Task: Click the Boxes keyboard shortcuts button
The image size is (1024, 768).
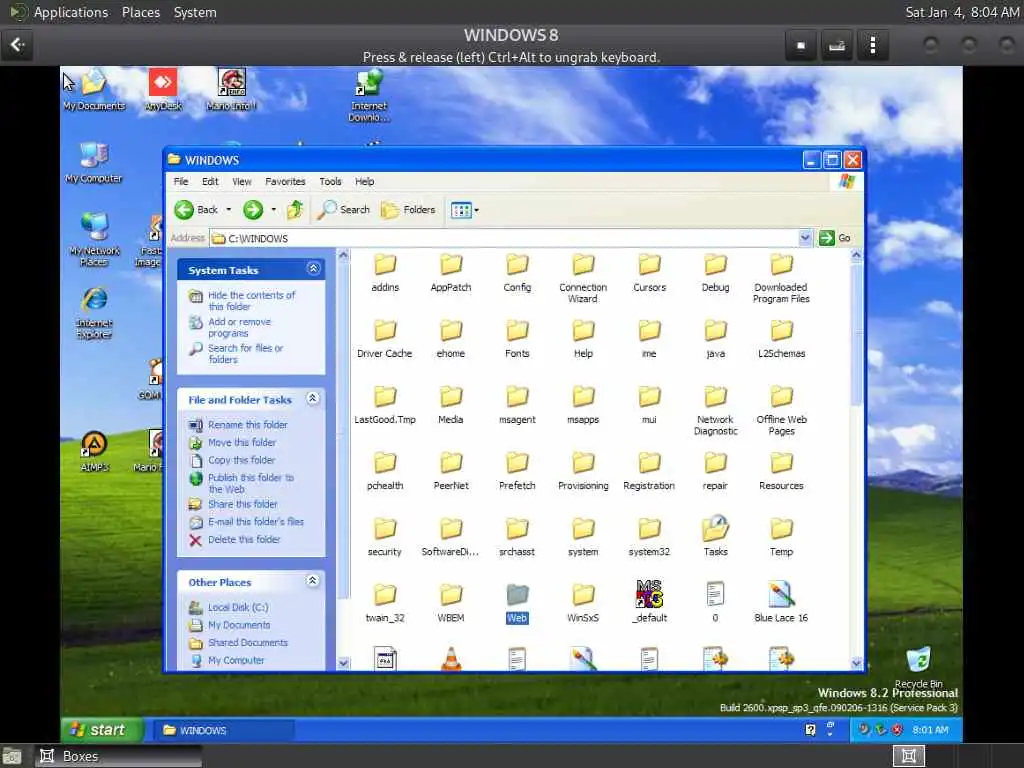Action: [x=837, y=45]
